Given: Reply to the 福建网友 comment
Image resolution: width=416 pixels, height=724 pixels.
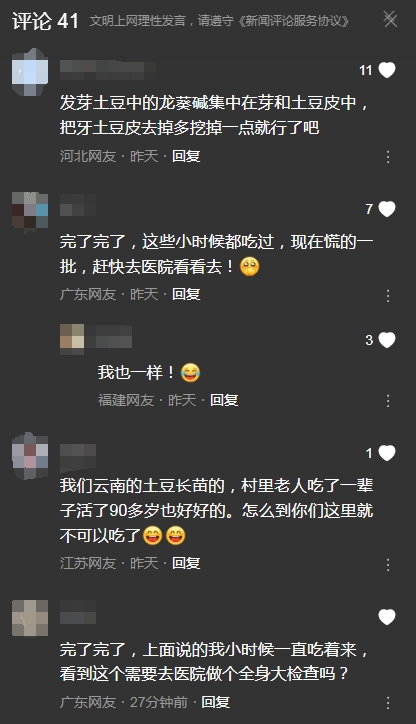Looking at the screenshot, I should coord(224,400).
